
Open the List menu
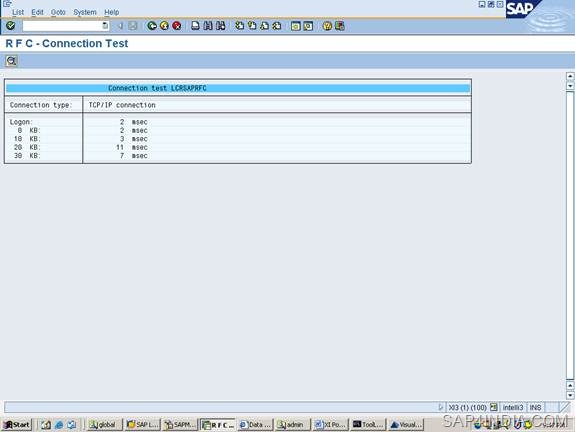[x=18, y=12]
